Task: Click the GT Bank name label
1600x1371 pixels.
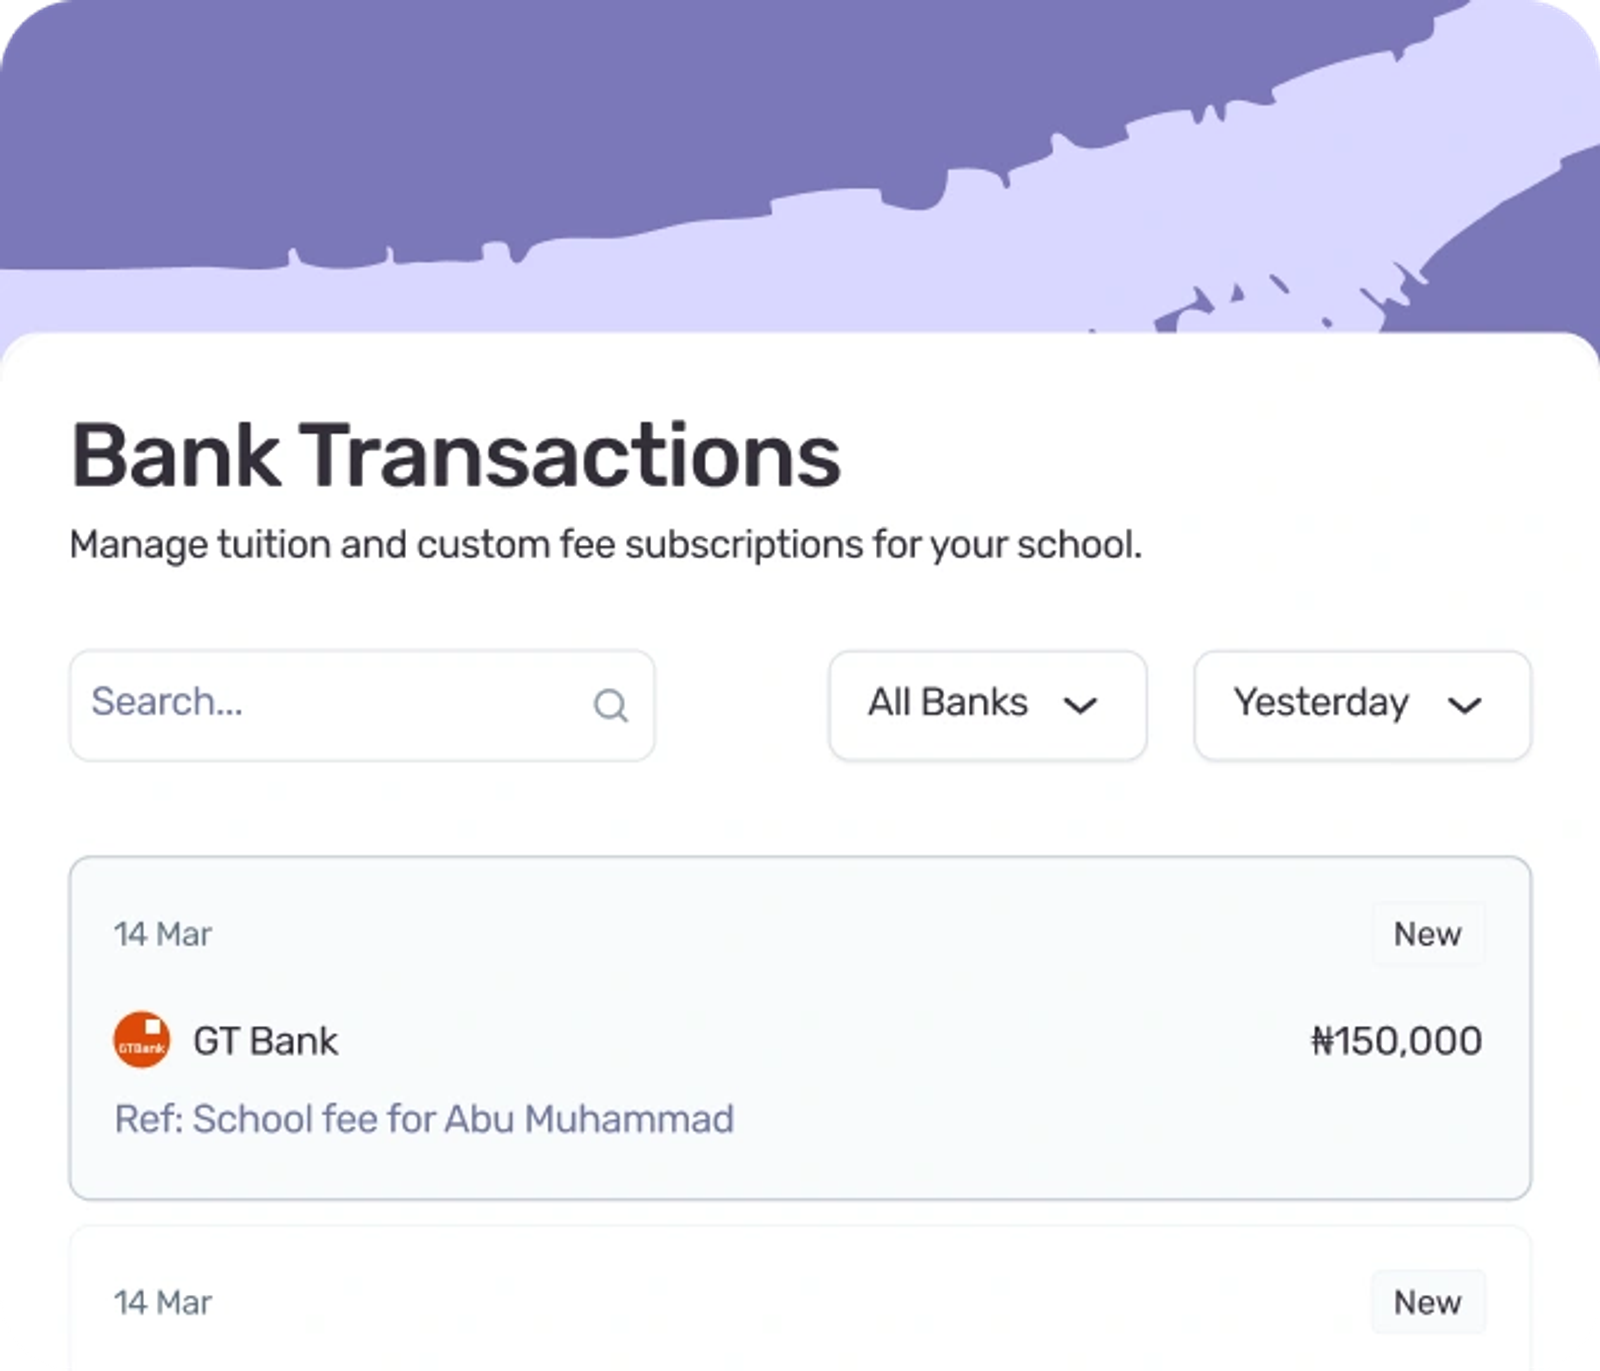Action: click(265, 1041)
